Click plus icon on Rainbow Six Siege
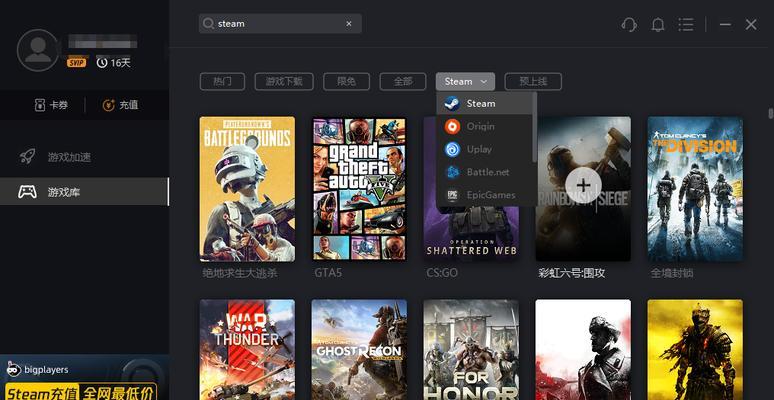Image resolution: width=774 pixels, height=400 pixels. (x=583, y=185)
